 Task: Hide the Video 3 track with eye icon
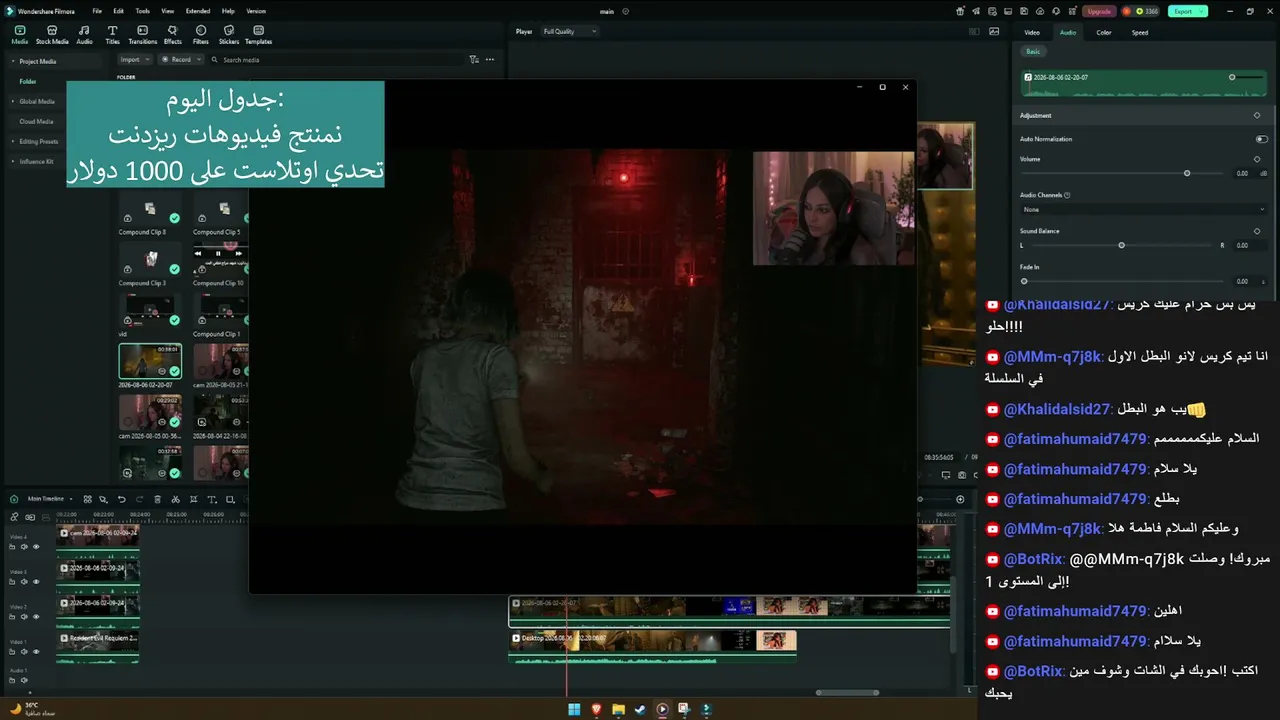[36, 582]
